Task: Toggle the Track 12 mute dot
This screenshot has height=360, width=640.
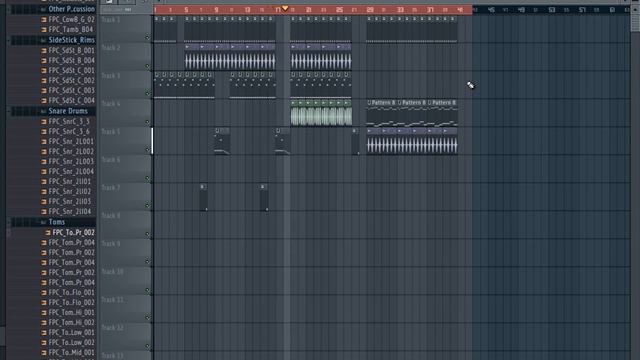Action: [x=148, y=346]
